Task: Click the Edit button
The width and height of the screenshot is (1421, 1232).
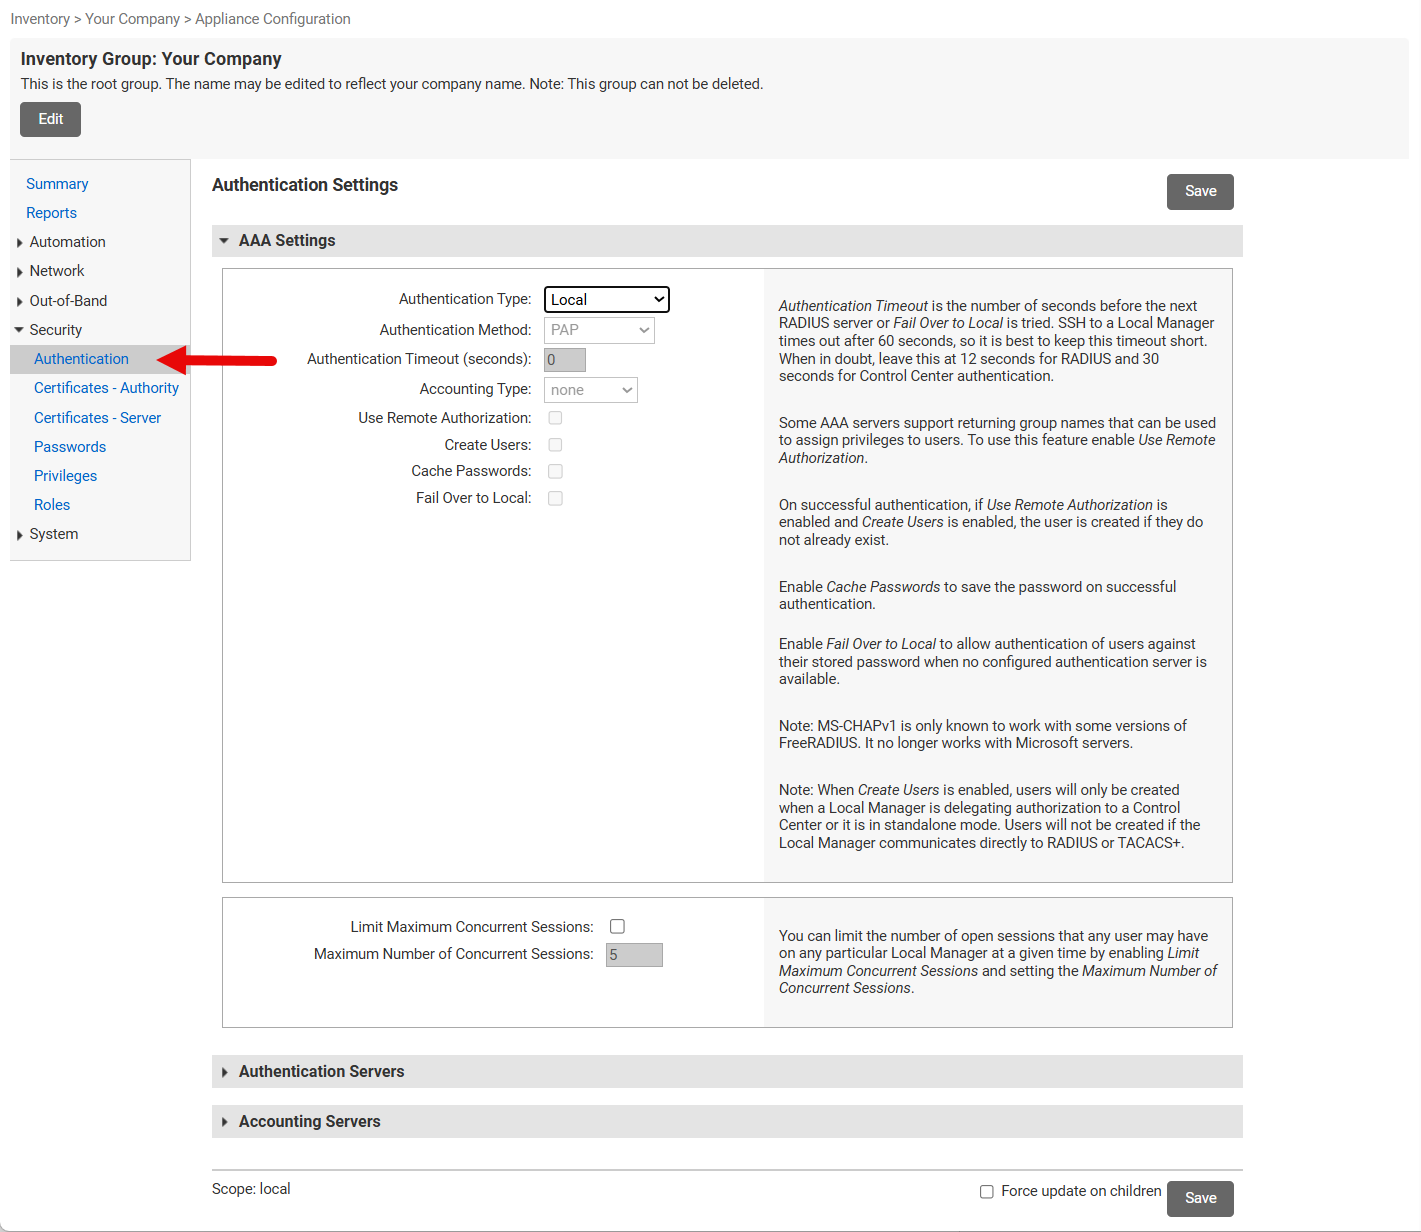Action: [x=50, y=119]
